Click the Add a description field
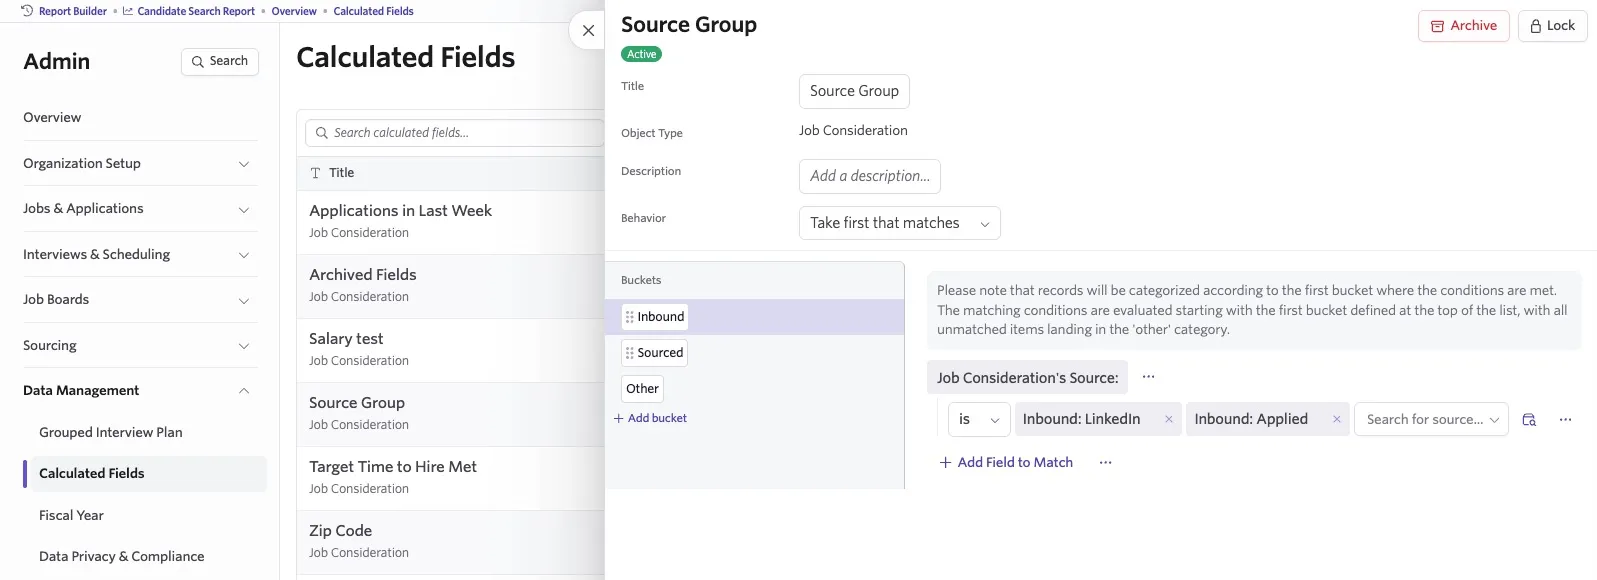This screenshot has height=580, width=1597. pyautogui.click(x=869, y=176)
